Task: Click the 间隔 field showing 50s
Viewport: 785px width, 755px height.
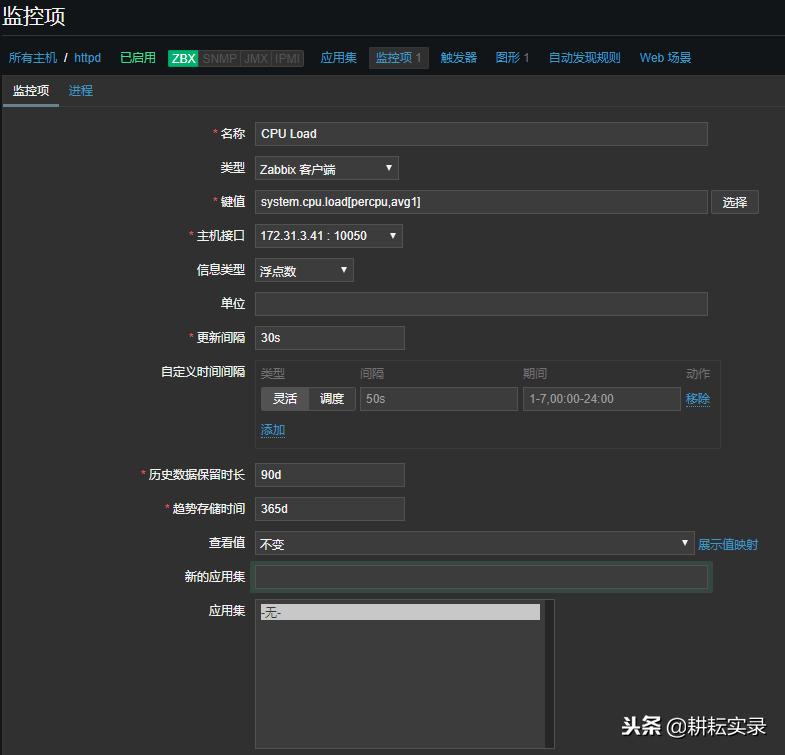Action: coord(439,399)
